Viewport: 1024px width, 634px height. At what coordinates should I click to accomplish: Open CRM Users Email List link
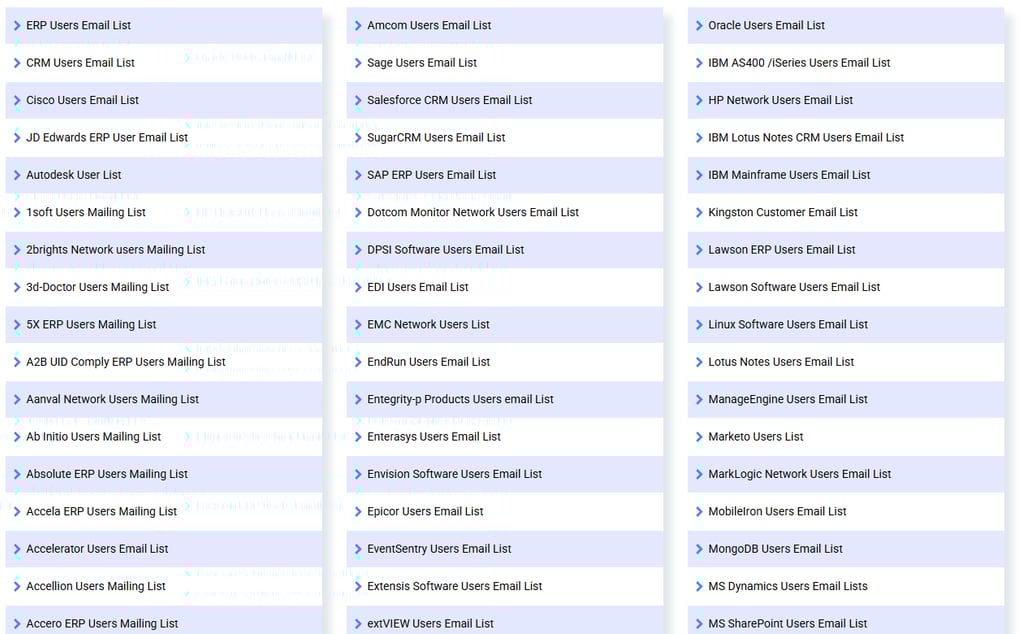pyautogui.click(x=80, y=63)
